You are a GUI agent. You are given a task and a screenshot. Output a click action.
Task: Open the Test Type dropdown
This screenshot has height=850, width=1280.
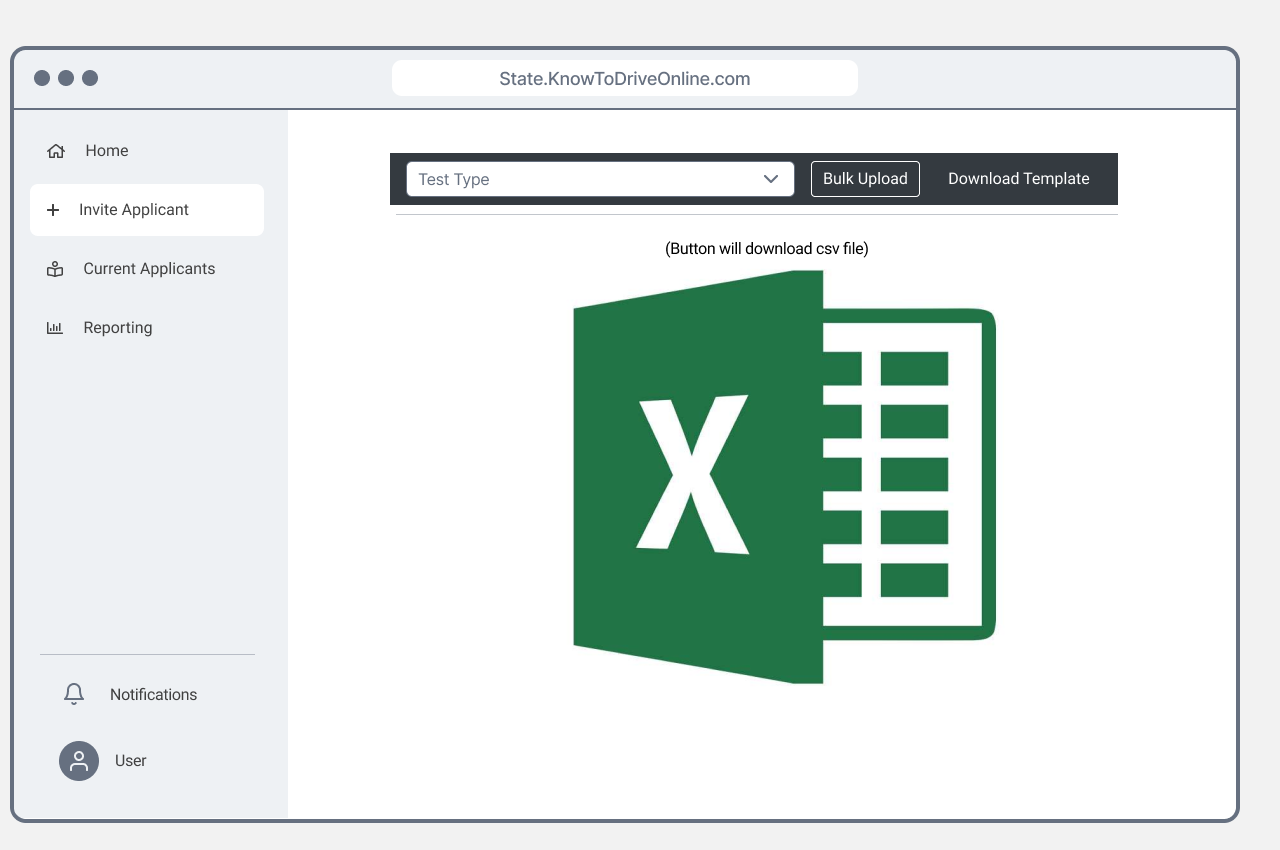click(600, 179)
